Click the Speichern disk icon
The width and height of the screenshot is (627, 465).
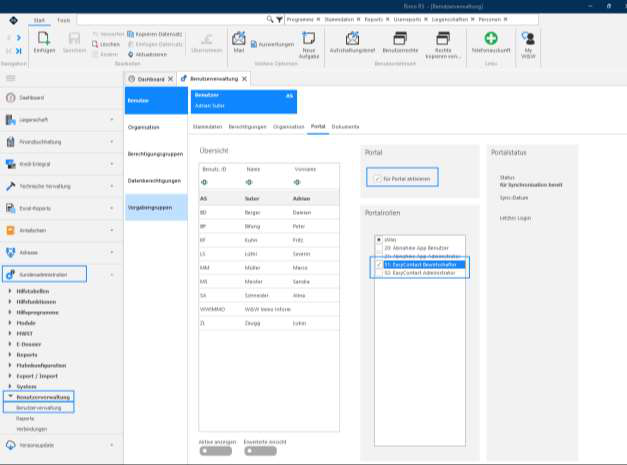pyautogui.click(x=74, y=39)
